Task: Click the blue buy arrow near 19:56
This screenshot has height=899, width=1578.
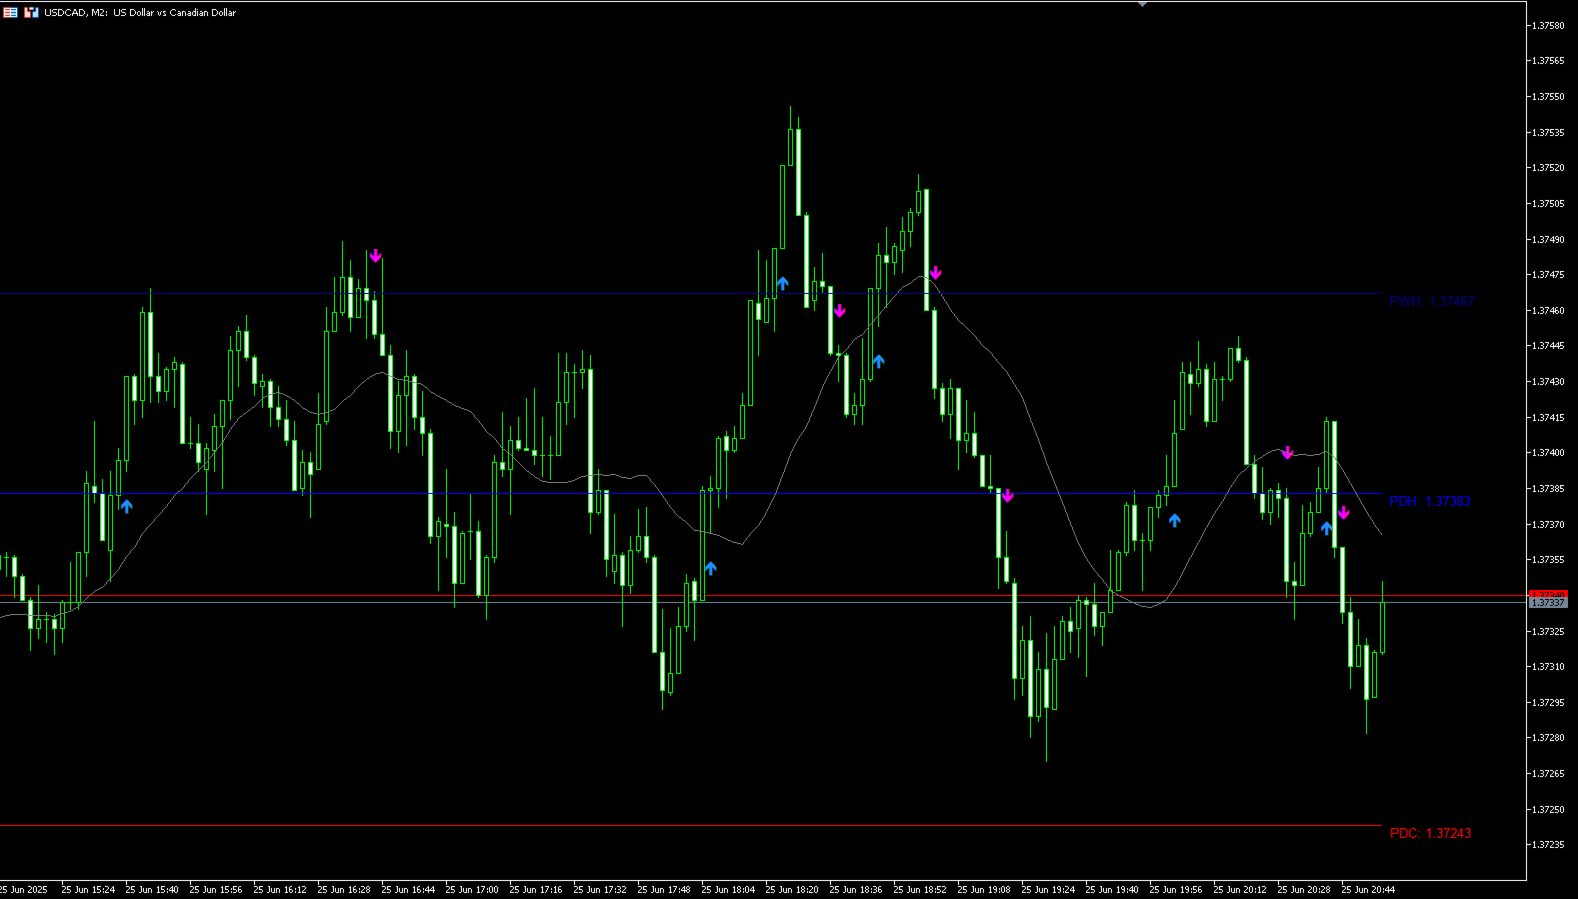Action: [x=1174, y=520]
